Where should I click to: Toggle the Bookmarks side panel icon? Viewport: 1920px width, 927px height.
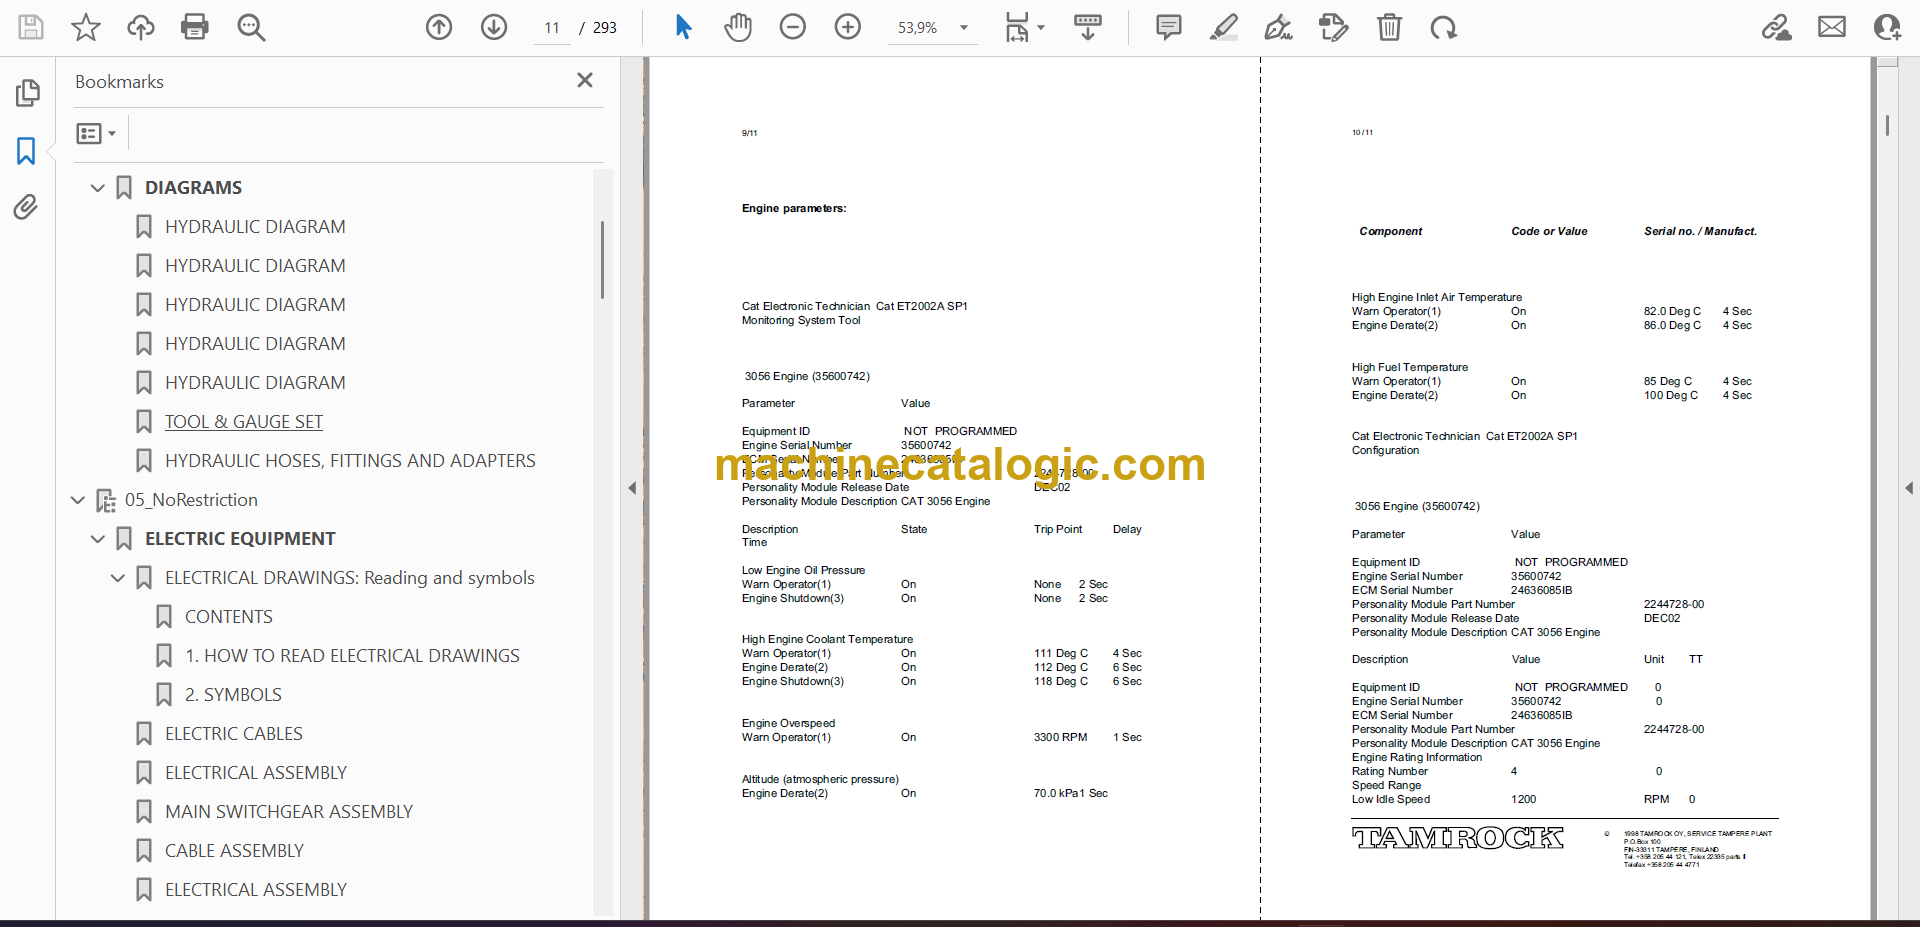point(26,151)
